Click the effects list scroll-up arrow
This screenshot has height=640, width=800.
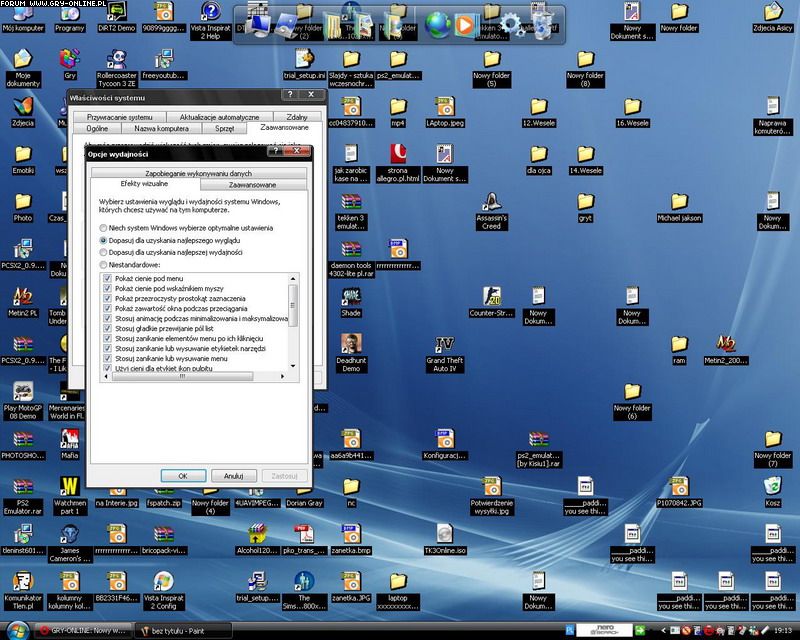293,279
